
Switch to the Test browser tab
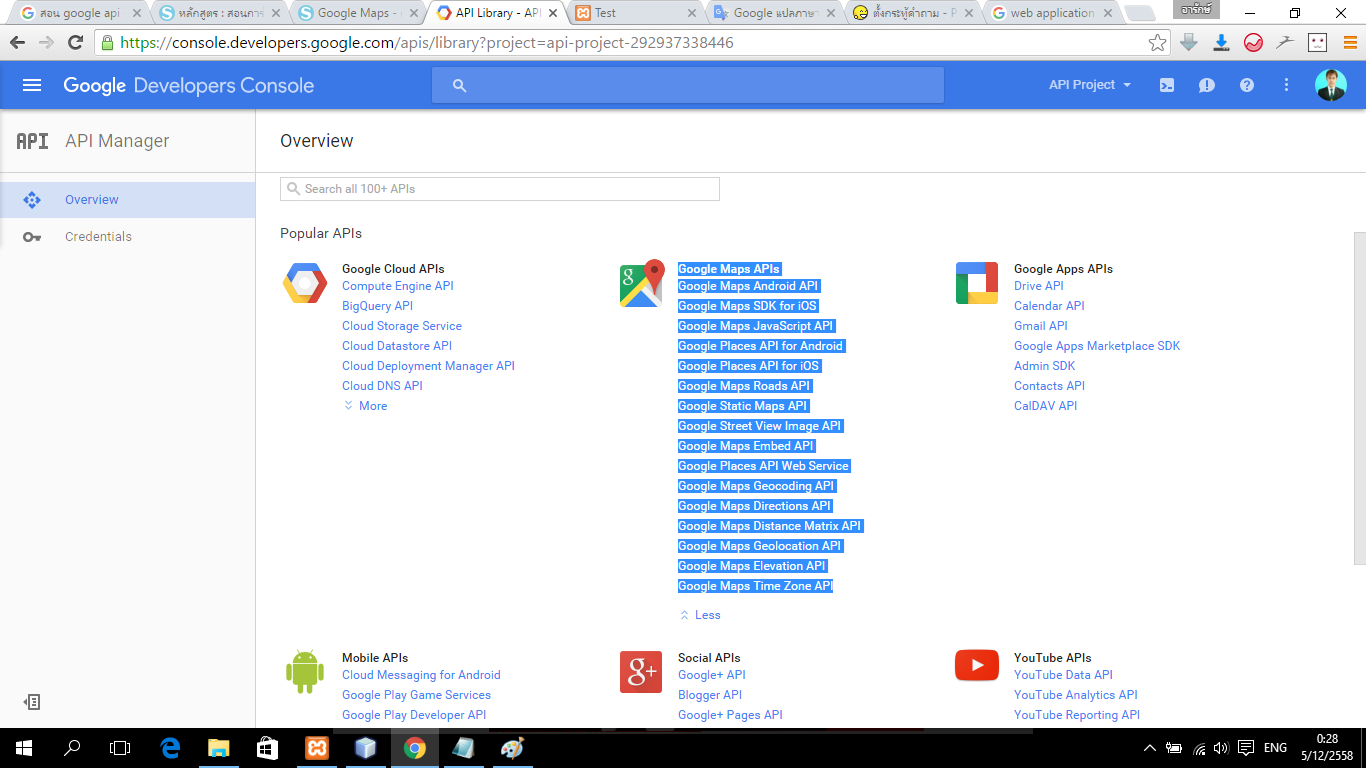click(x=636, y=13)
